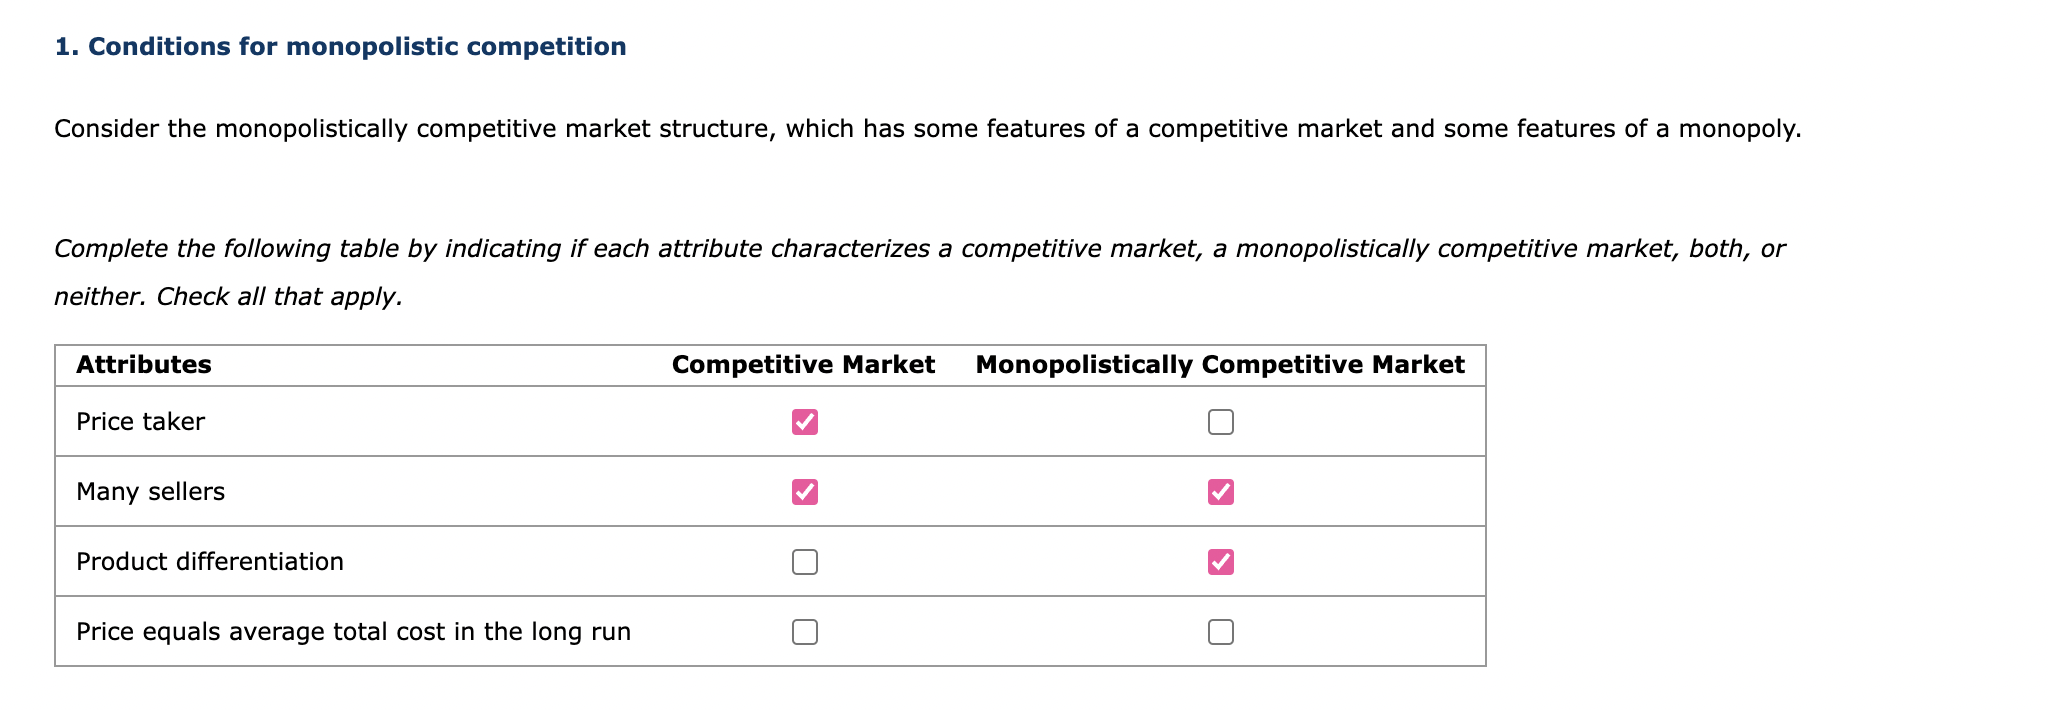Image resolution: width=2048 pixels, height=710 pixels.
Task: Click the Monopolistically Competitive Market column header
Action: (1220, 365)
